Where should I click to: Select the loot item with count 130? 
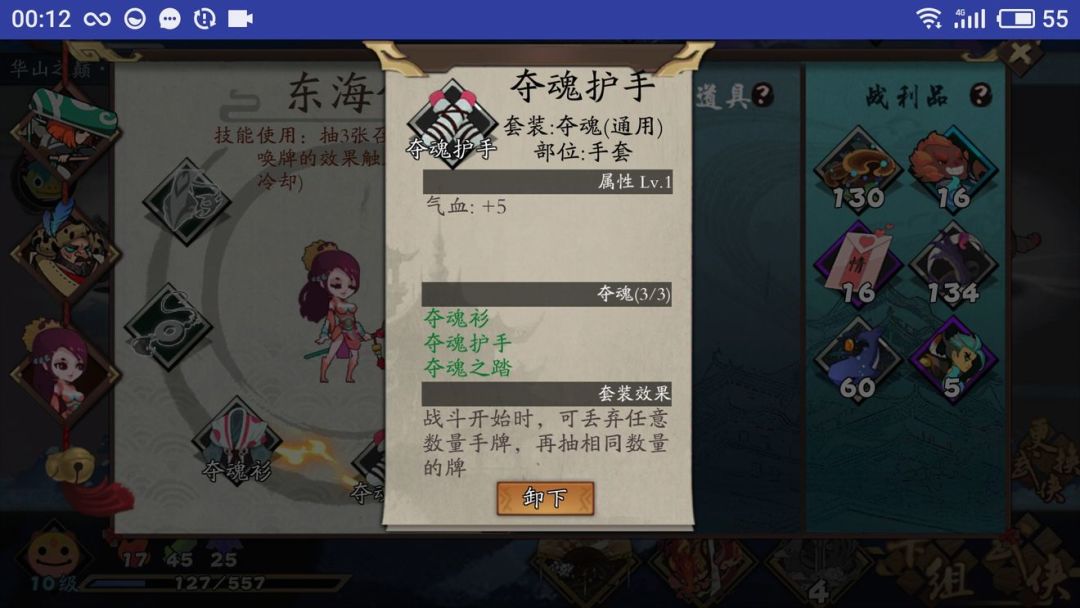point(858,171)
